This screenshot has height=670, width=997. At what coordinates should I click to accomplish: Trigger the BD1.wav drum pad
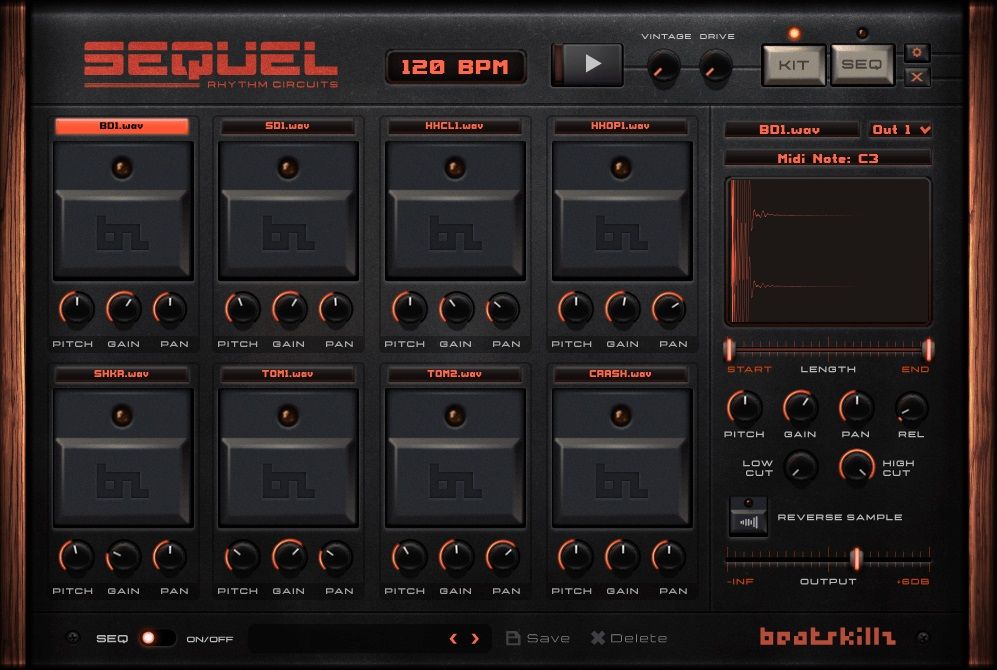point(123,211)
